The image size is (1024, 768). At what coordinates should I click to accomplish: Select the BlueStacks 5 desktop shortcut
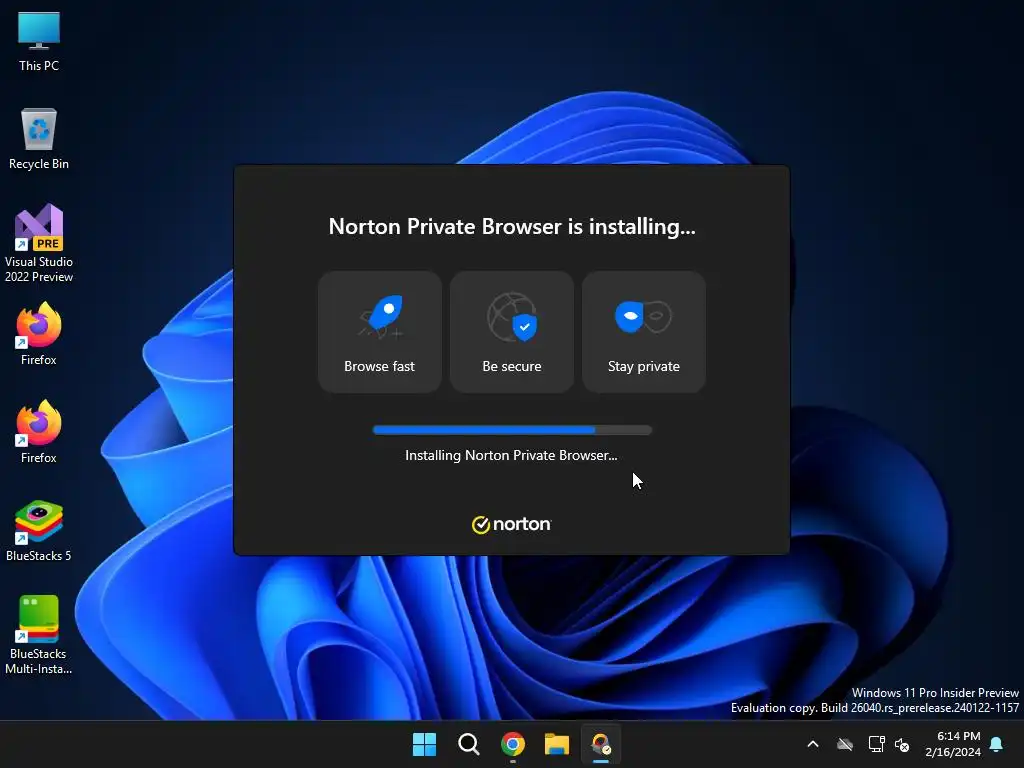[39, 531]
